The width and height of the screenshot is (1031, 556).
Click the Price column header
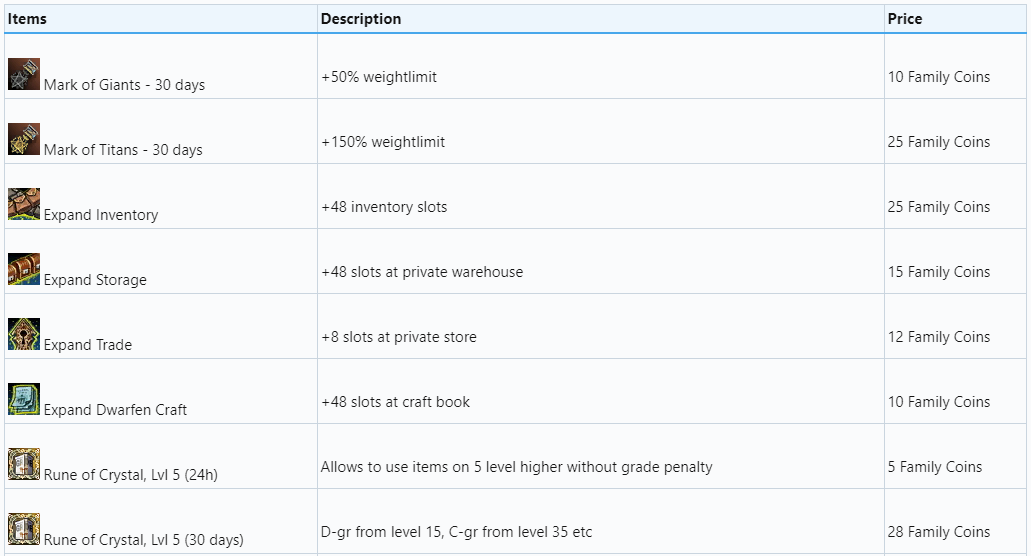pos(905,19)
